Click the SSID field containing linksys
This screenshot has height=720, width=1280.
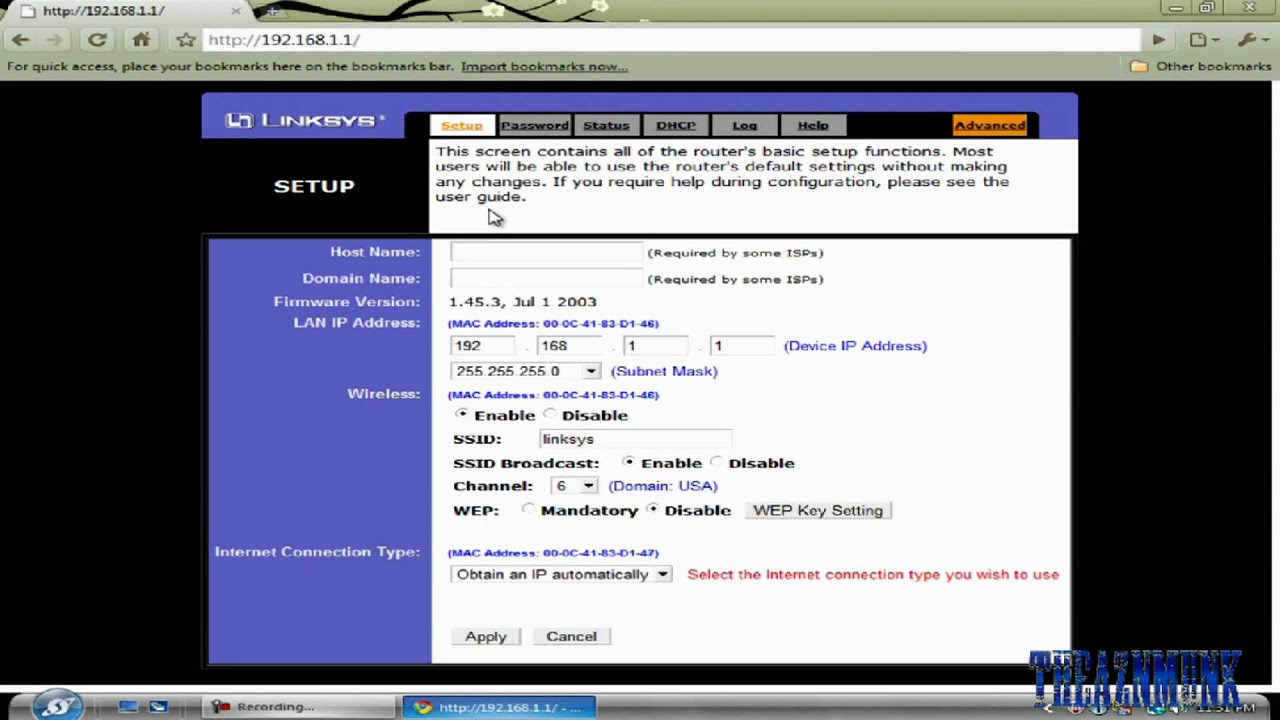pyautogui.click(x=636, y=439)
